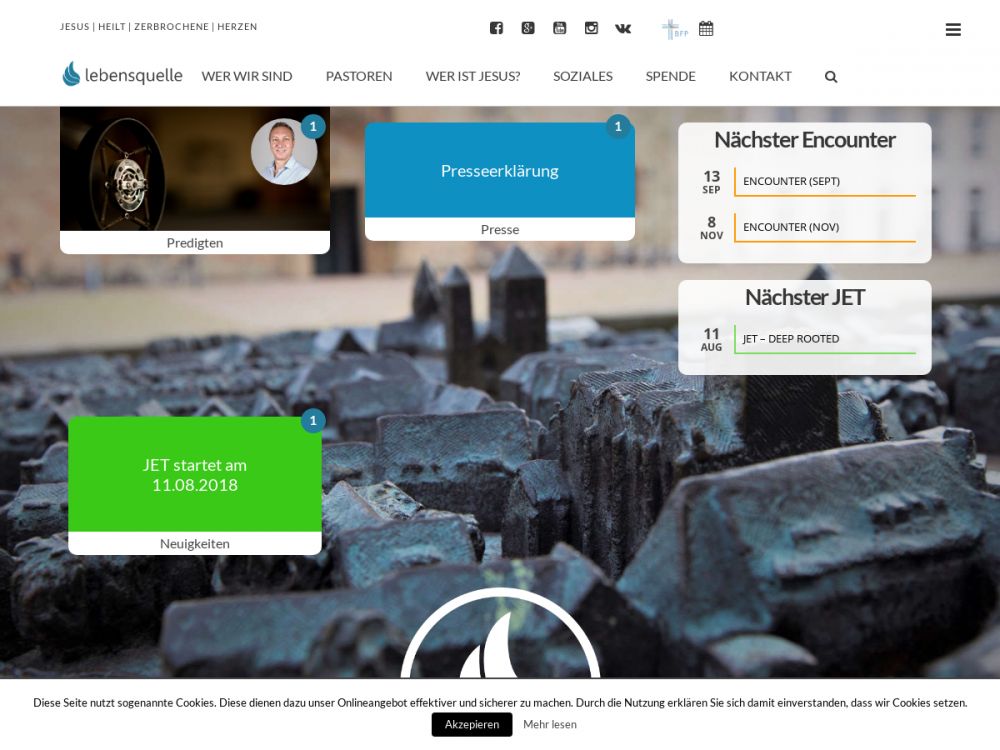This screenshot has height=750, width=1000.
Task: Click the lebensquelle logo
Action: 122,75
